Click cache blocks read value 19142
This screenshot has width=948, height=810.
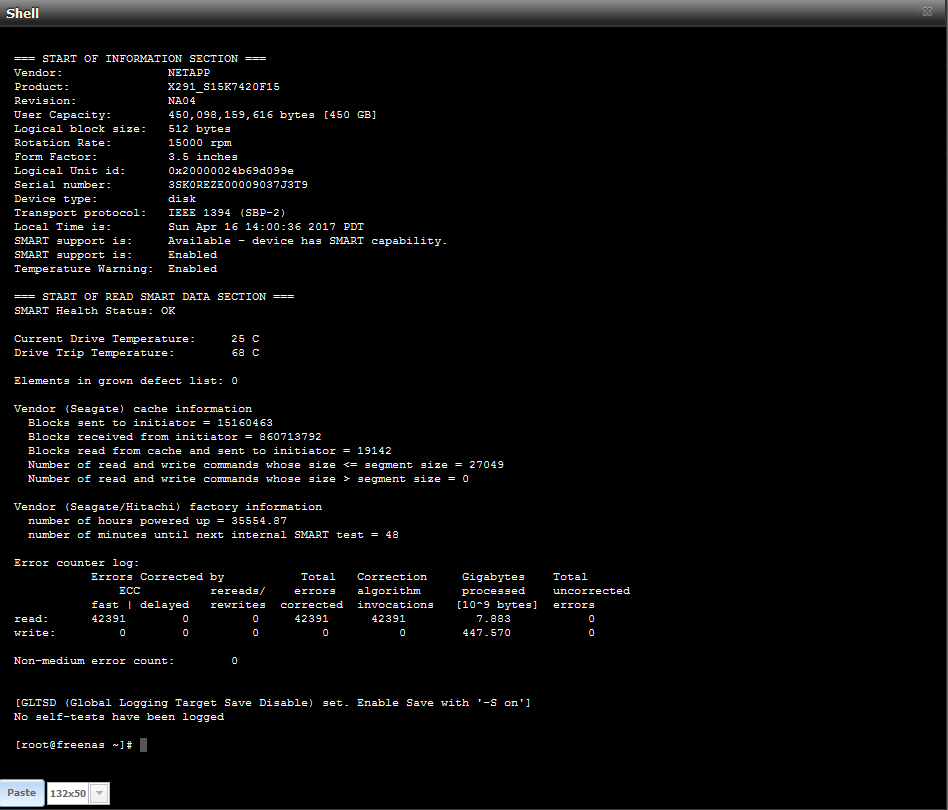click(374, 450)
